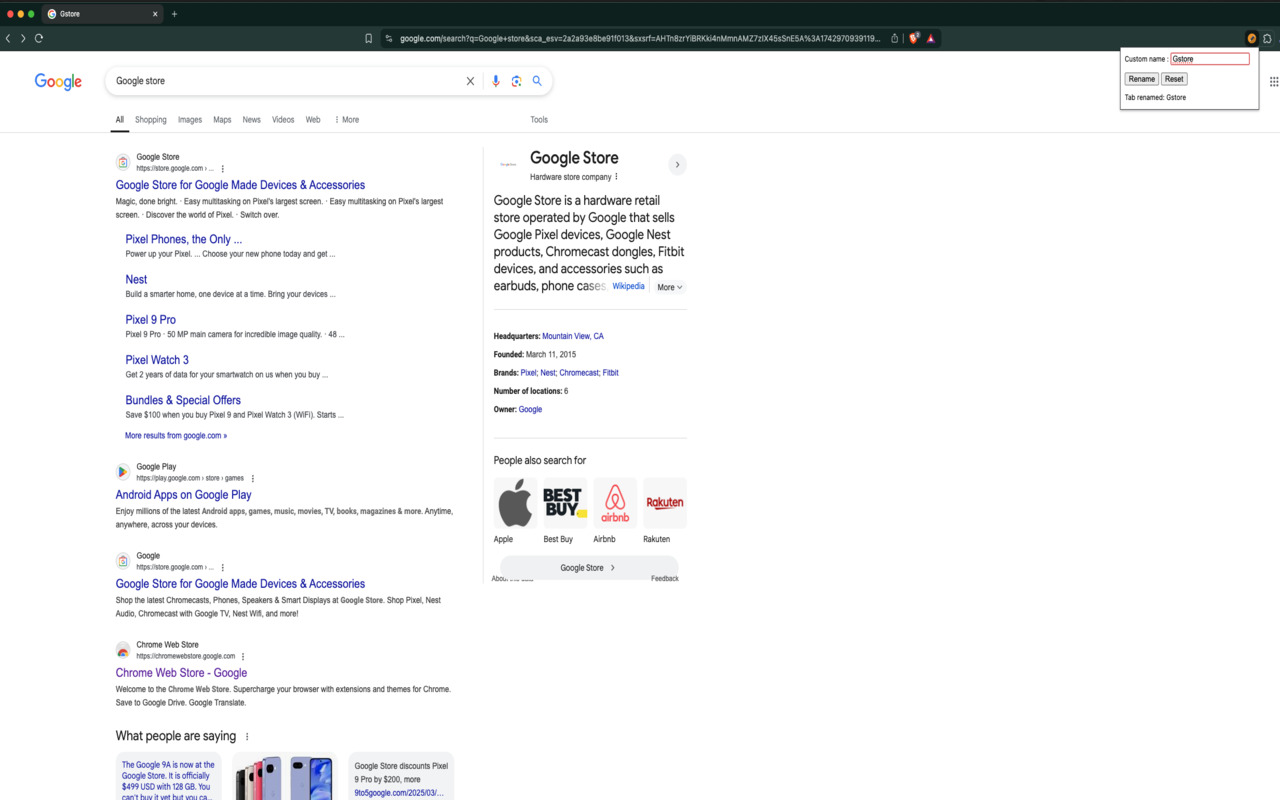Reload the page with the refresh icon
The height and width of the screenshot is (800, 1280).
pyautogui.click(x=39, y=38)
